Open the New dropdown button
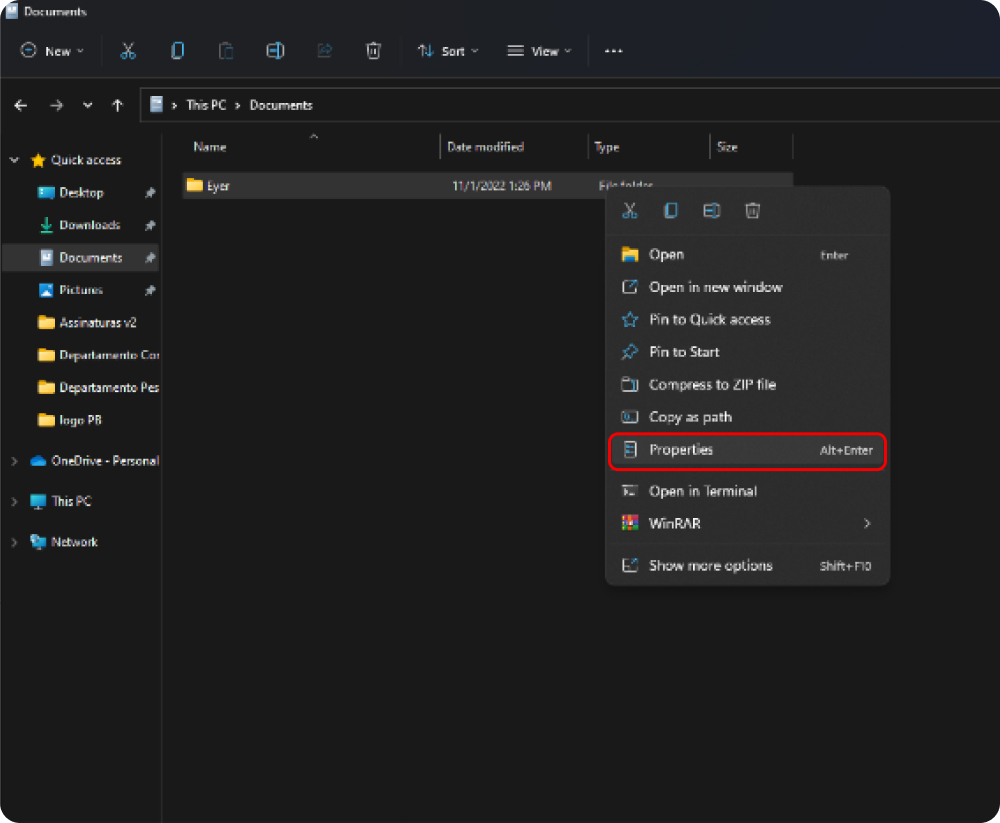Image resolution: width=1000 pixels, height=823 pixels. coord(52,51)
